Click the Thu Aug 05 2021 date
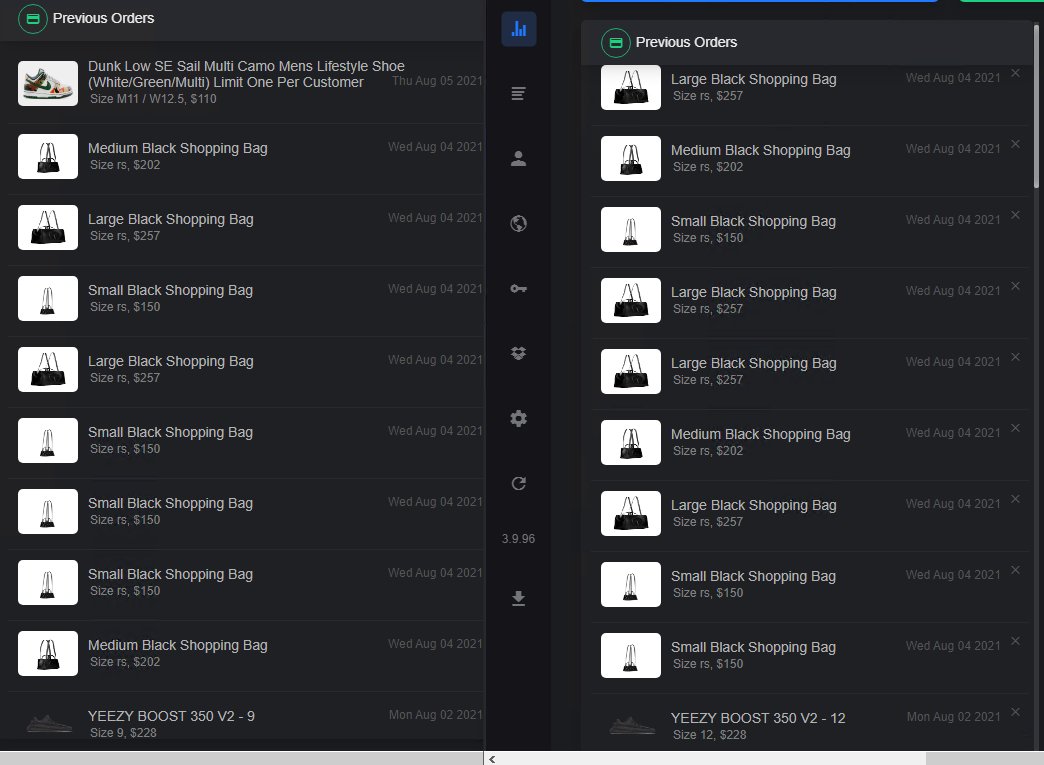Screen dimensions: 1044x765 pos(437,81)
